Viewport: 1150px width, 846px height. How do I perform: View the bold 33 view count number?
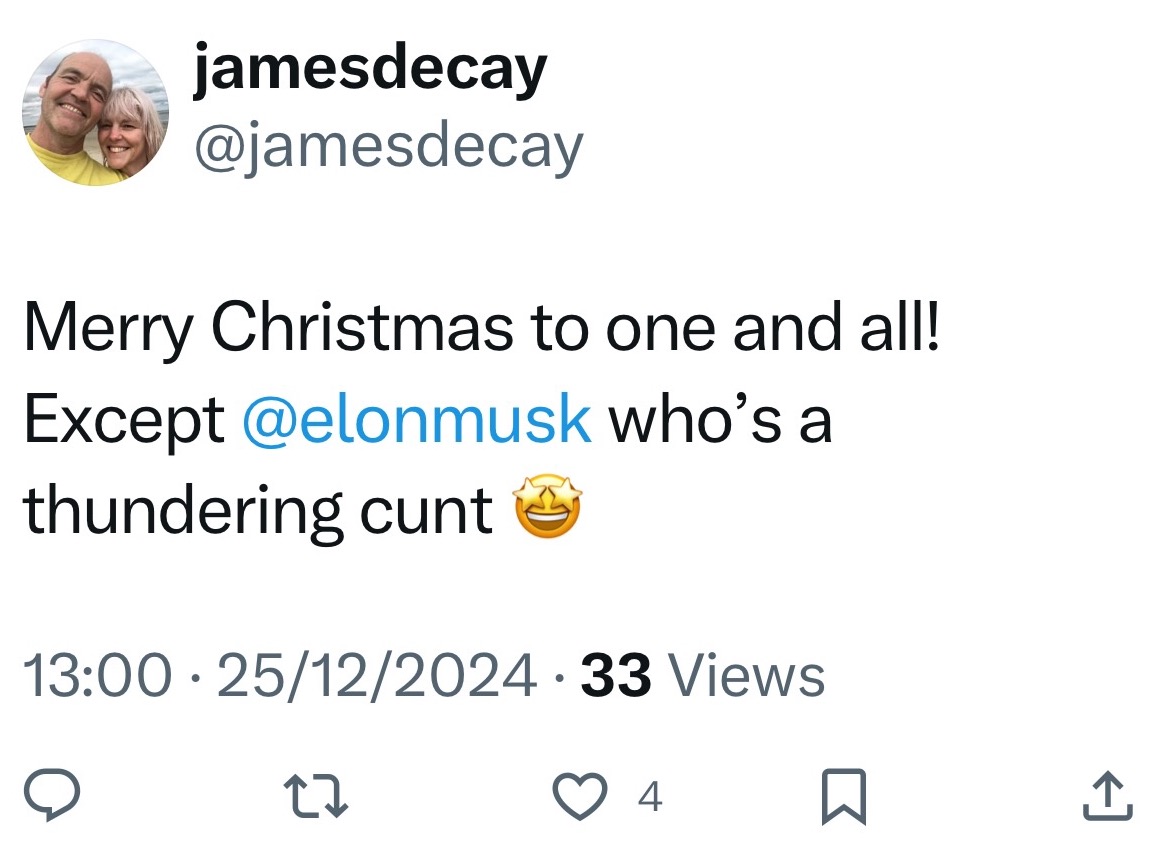tap(616, 675)
